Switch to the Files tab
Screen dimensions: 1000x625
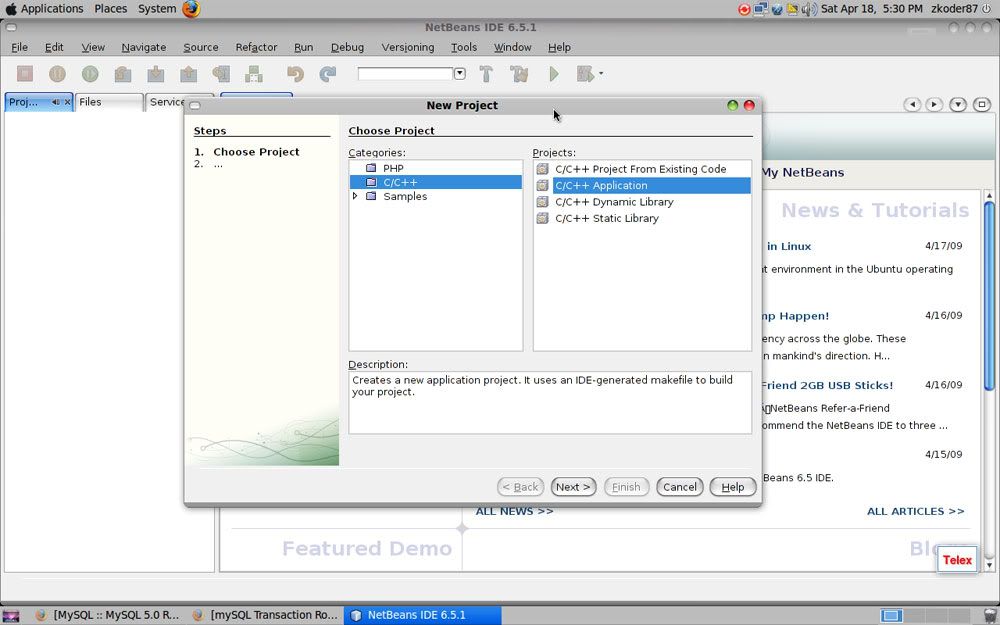click(108, 102)
